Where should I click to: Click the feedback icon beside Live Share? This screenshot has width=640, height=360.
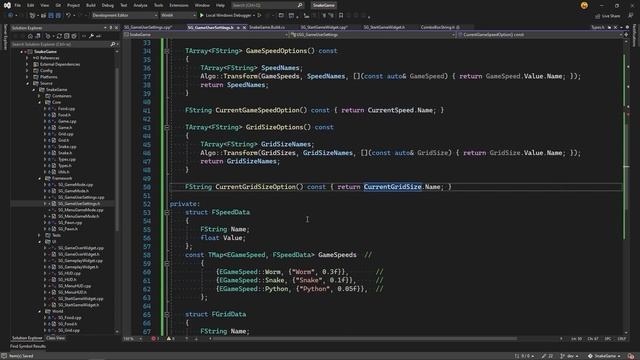pyautogui.click(x=631, y=16)
